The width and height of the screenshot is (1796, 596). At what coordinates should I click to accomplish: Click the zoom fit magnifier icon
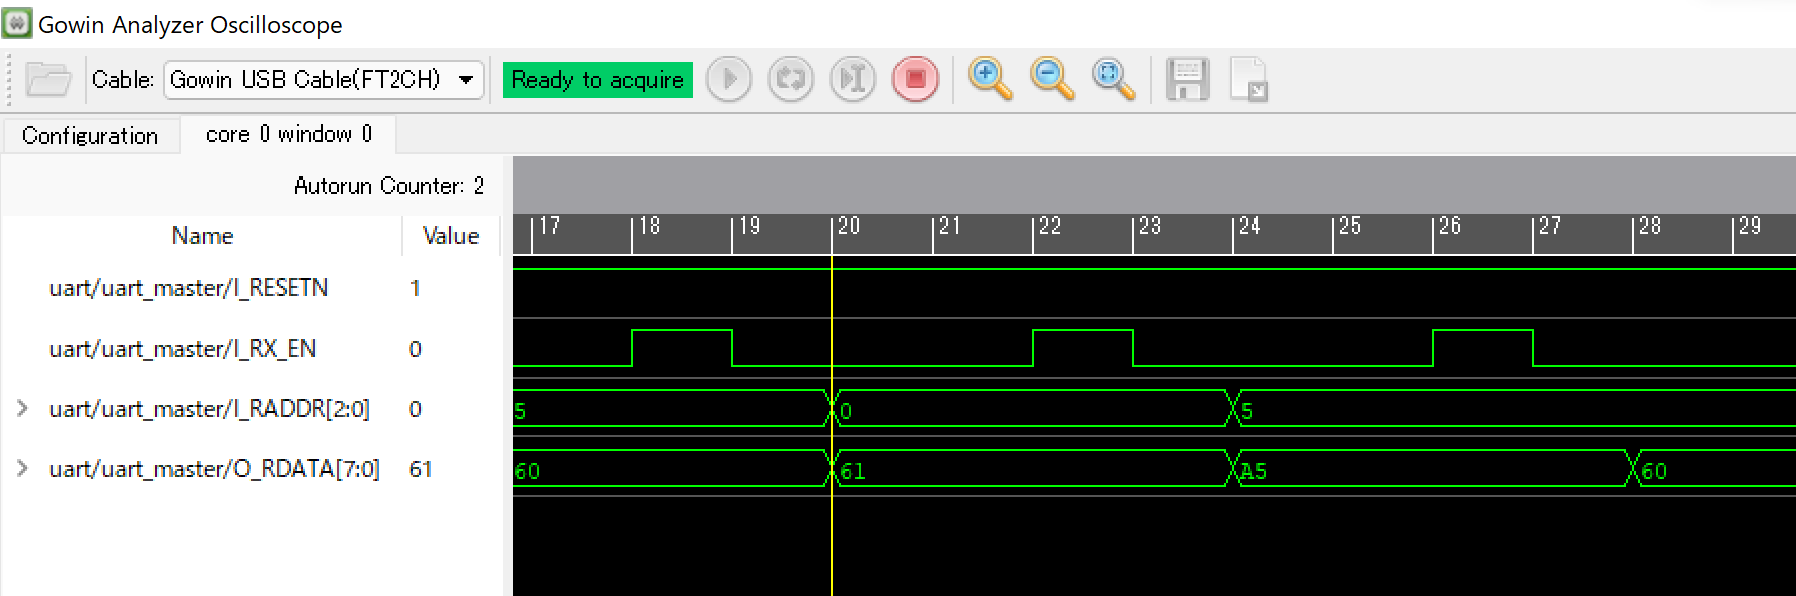click(x=1113, y=79)
